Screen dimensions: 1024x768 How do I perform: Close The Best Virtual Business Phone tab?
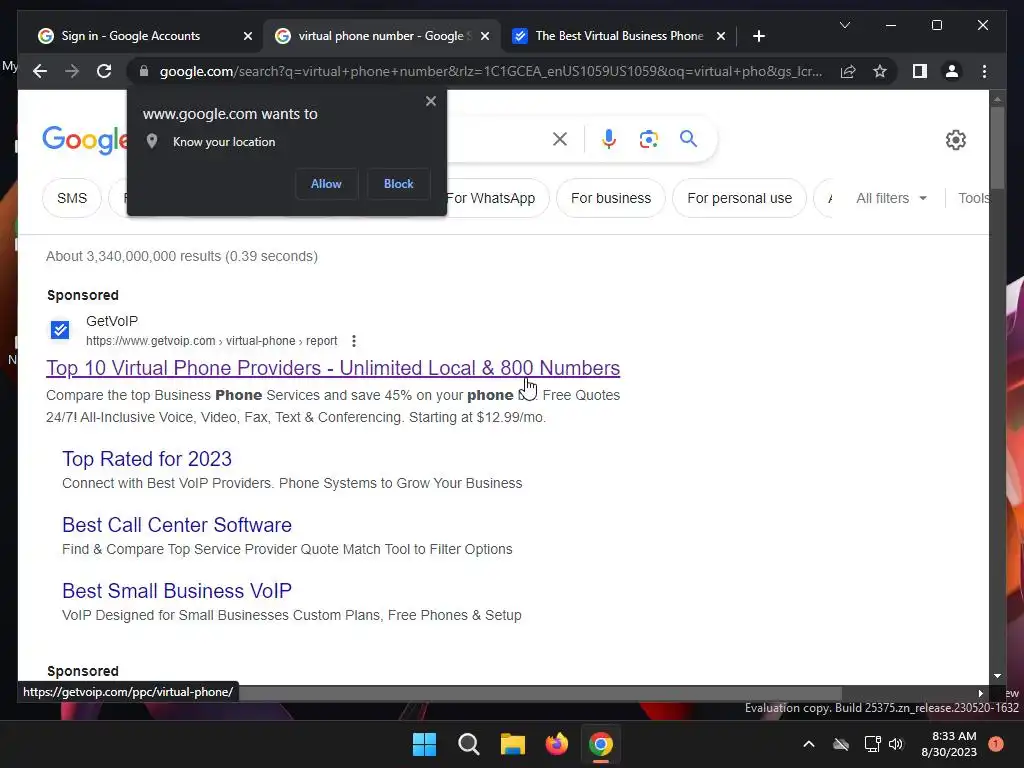(x=720, y=36)
